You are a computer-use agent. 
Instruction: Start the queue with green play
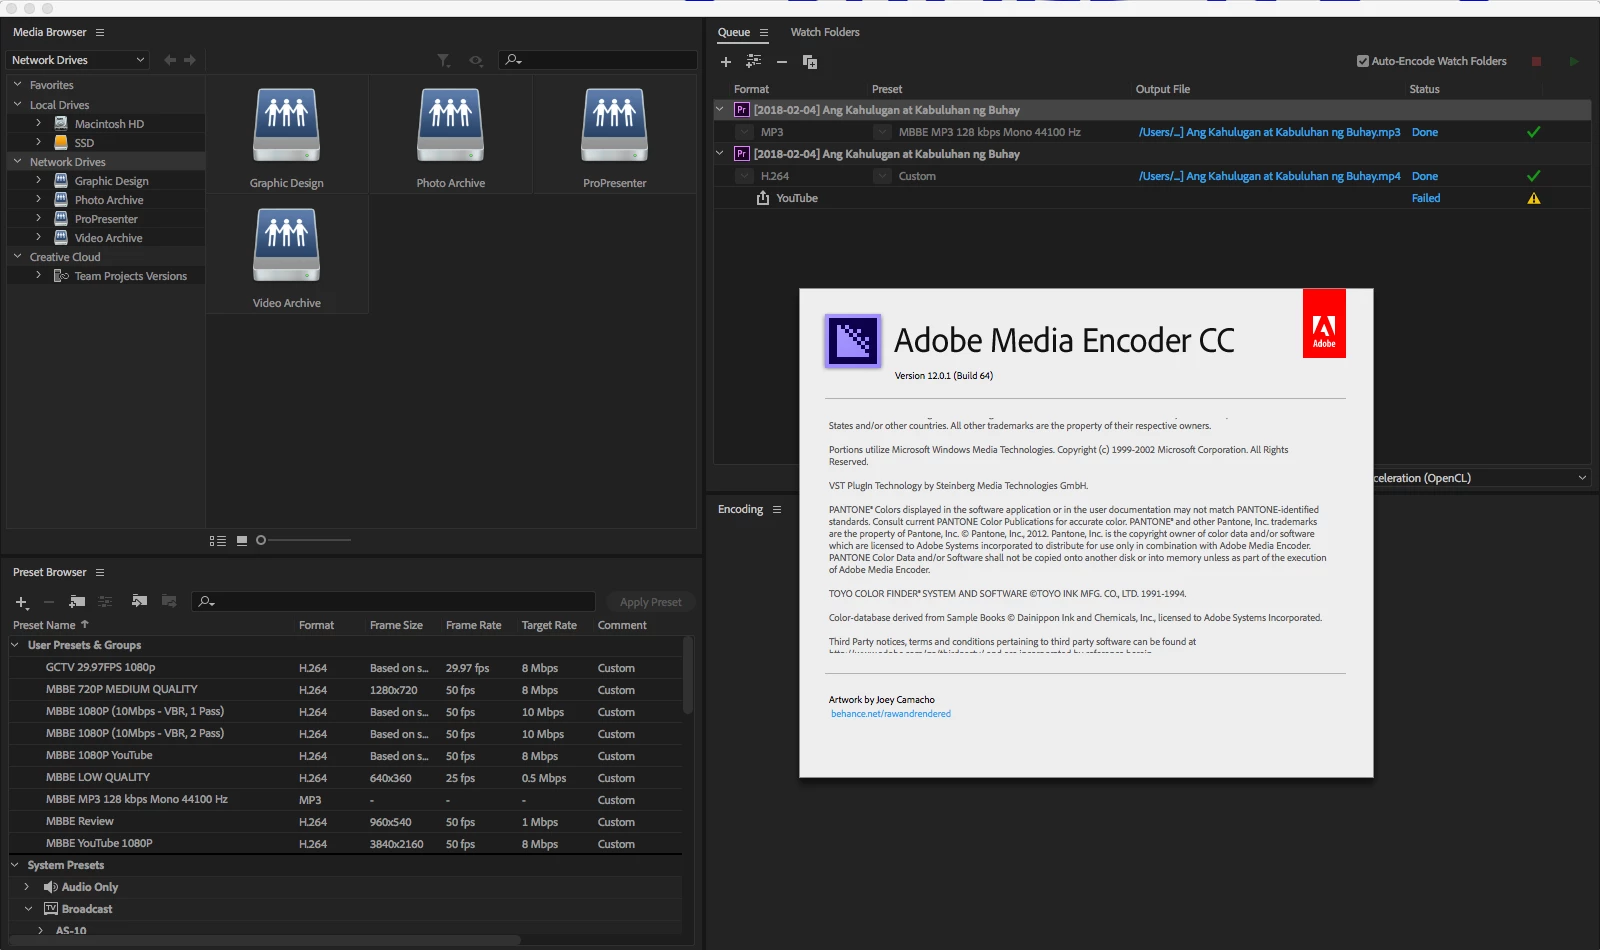tap(1574, 62)
